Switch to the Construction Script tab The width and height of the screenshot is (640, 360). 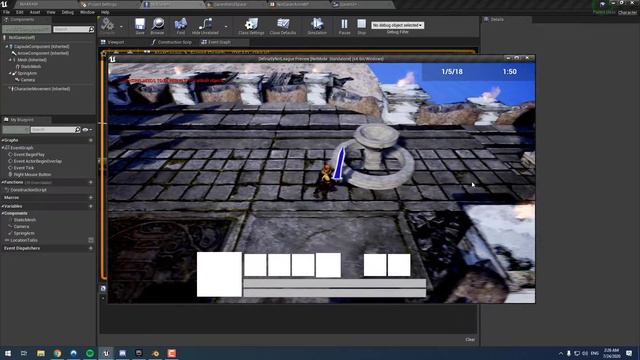click(171, 42)
